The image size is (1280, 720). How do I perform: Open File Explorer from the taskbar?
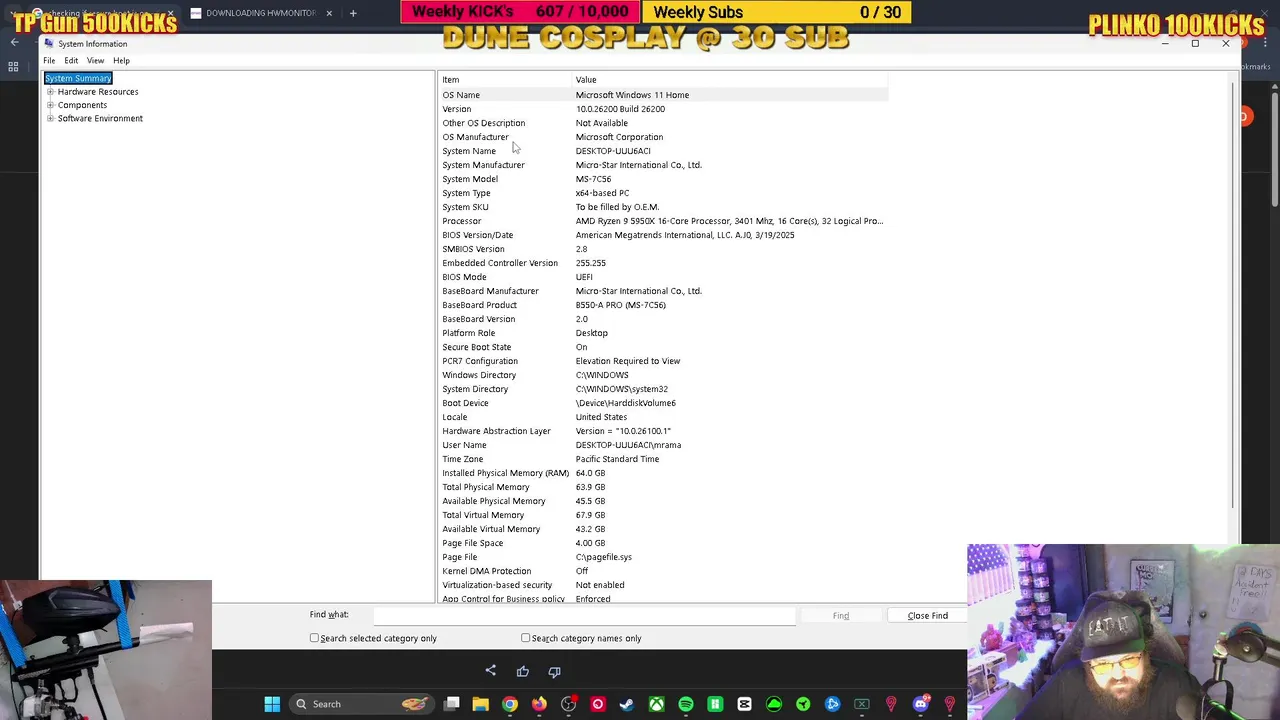pos(480,704)
